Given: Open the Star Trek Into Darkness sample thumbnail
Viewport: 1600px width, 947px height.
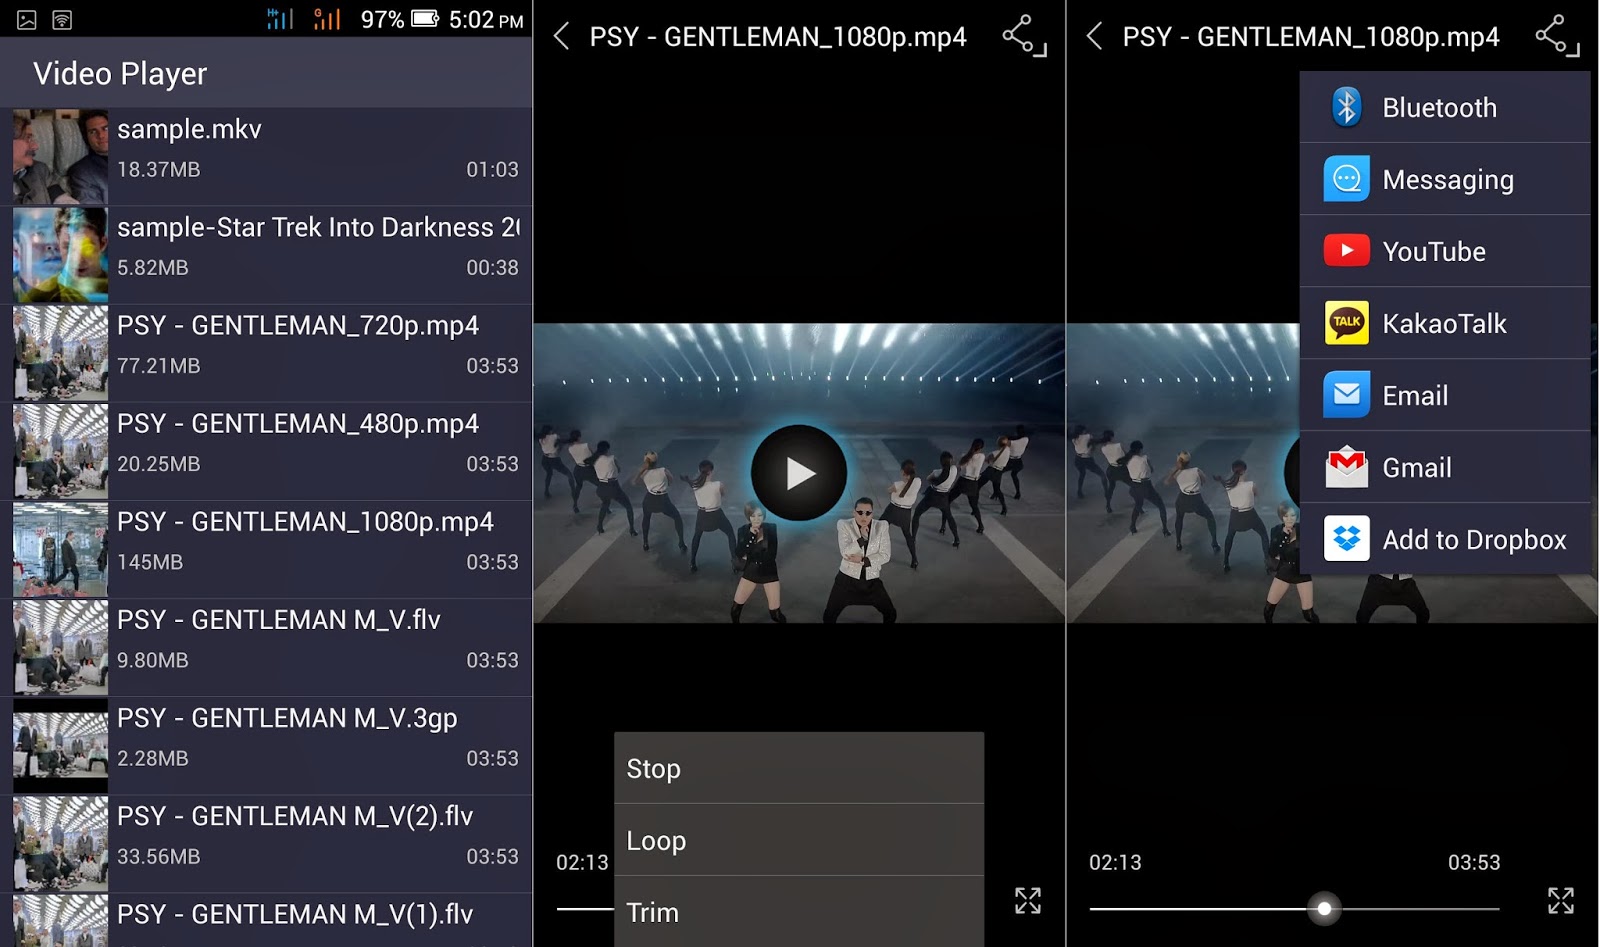Looking at the screenshot, I should 60,255.
